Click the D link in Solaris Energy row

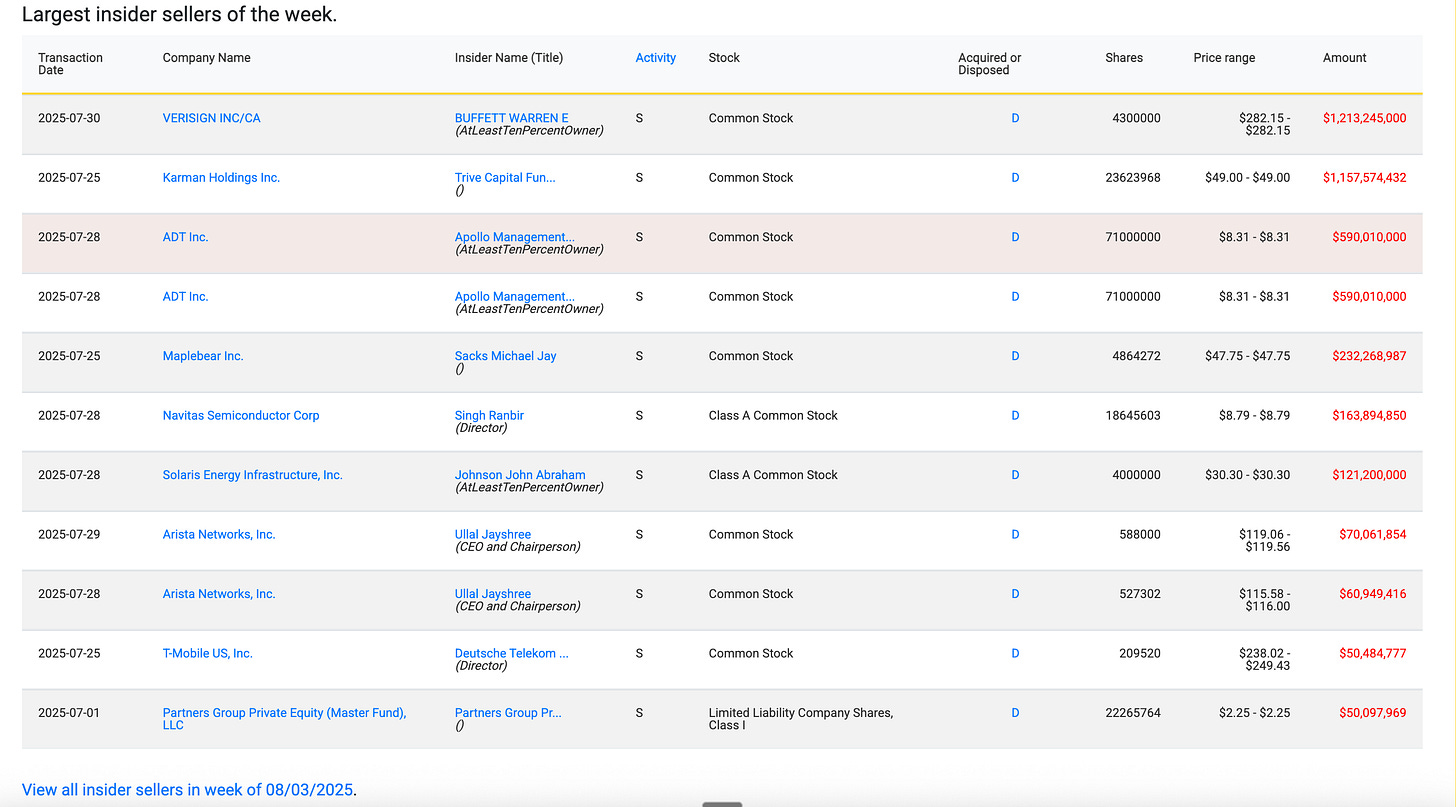coord(1015,475)
